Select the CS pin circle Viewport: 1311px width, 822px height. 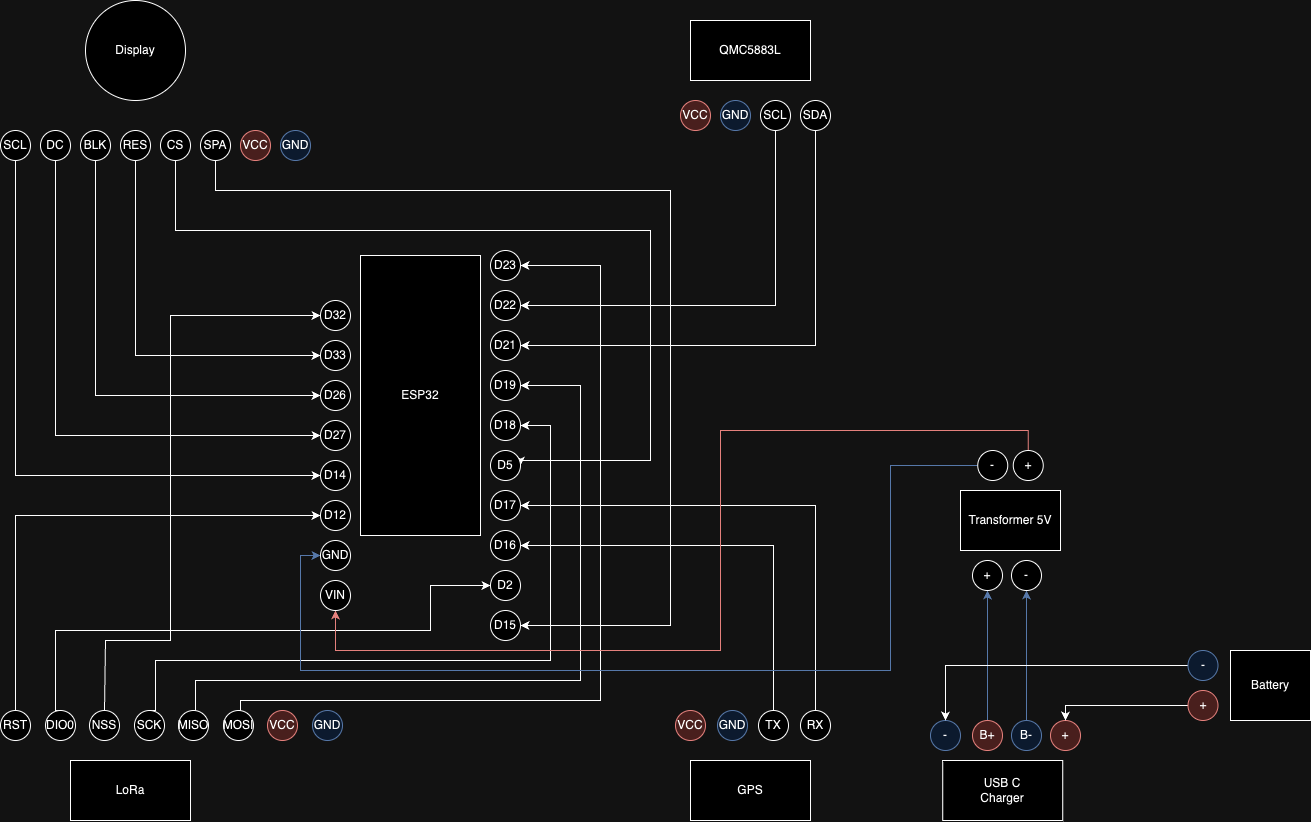pos(175,145)
